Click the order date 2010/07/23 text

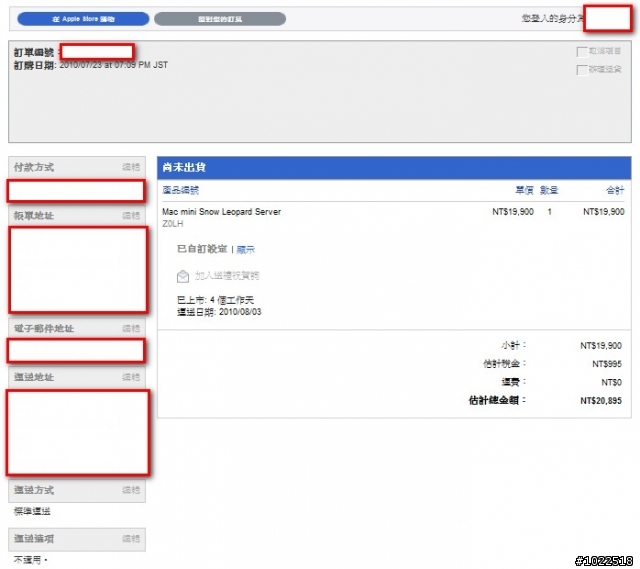[114, 65]
